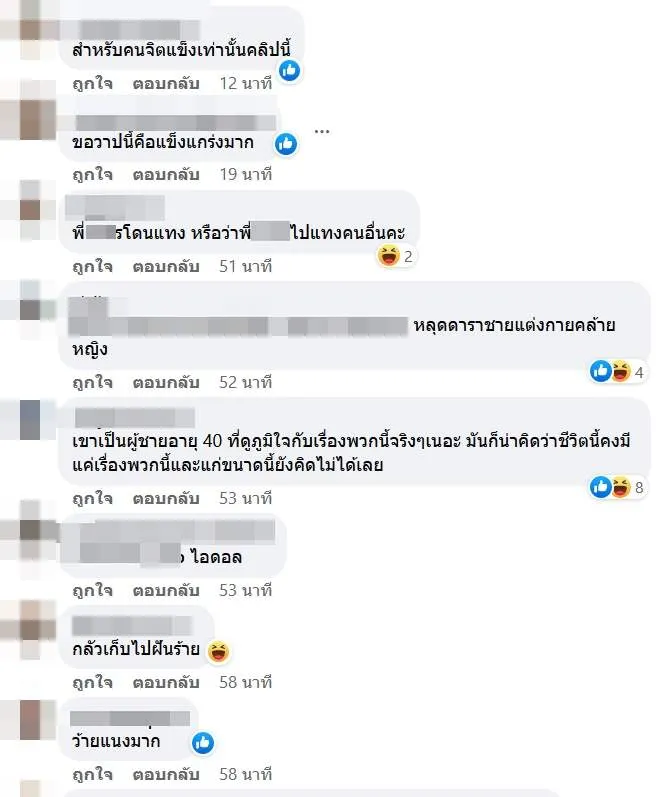Image resolution: width=666 pixels, height=797 pixels.
Task: Like the comment posted 51 นาที ago
Action: click(92, 266)
